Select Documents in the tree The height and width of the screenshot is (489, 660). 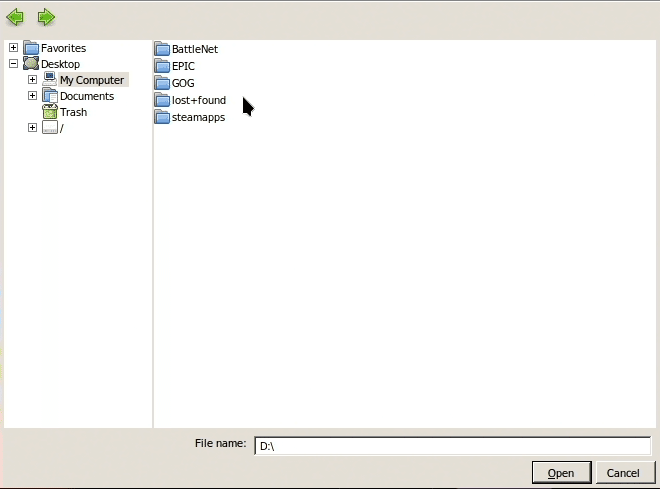pos(87,96)
